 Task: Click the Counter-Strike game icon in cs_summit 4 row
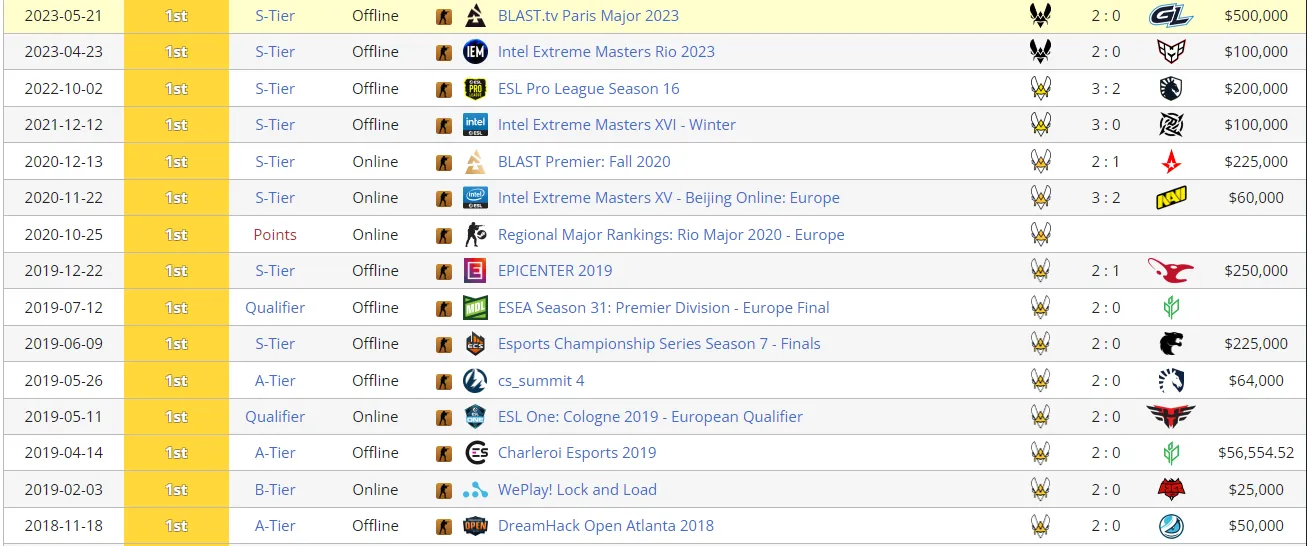(x=444, y=381)
